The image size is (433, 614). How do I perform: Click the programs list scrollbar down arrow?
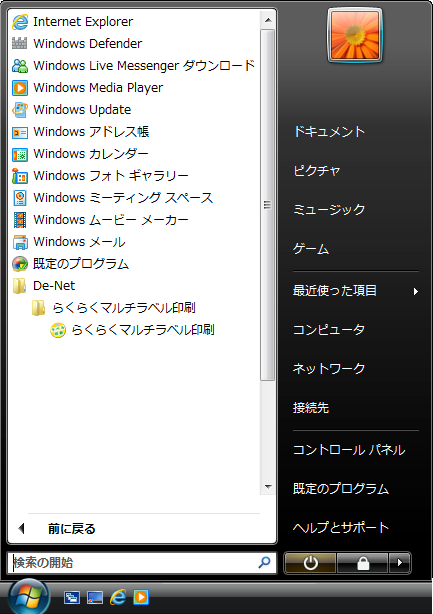[x=268, y=487]
